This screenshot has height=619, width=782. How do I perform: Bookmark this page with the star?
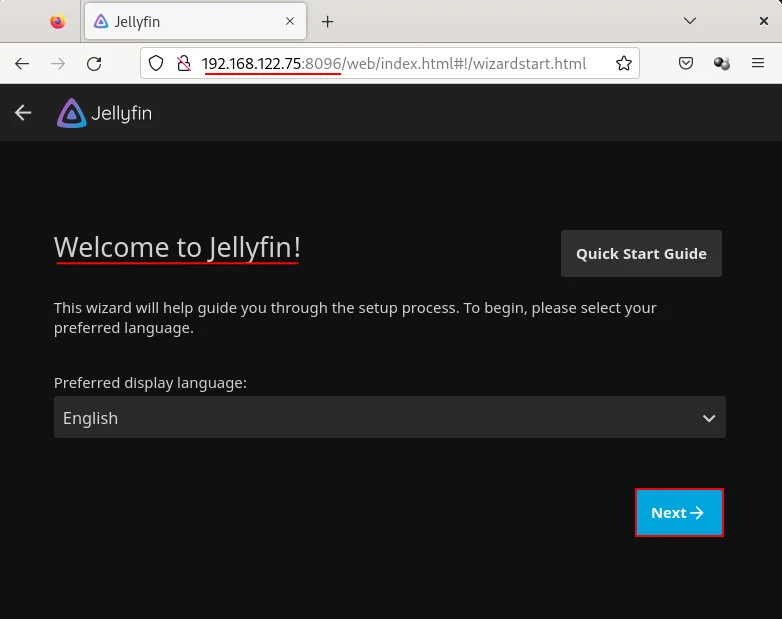click(x=623, y=63)
